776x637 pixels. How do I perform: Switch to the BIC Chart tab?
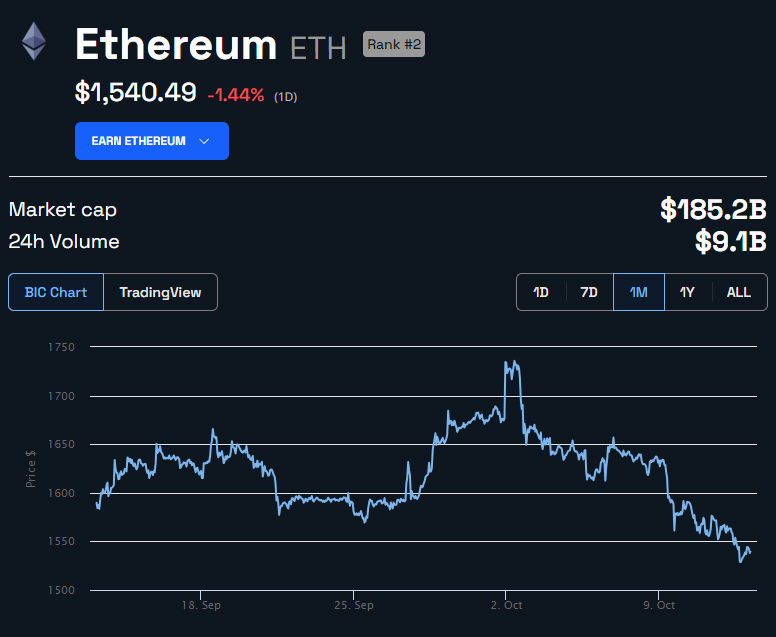click(x=56, y=292)
